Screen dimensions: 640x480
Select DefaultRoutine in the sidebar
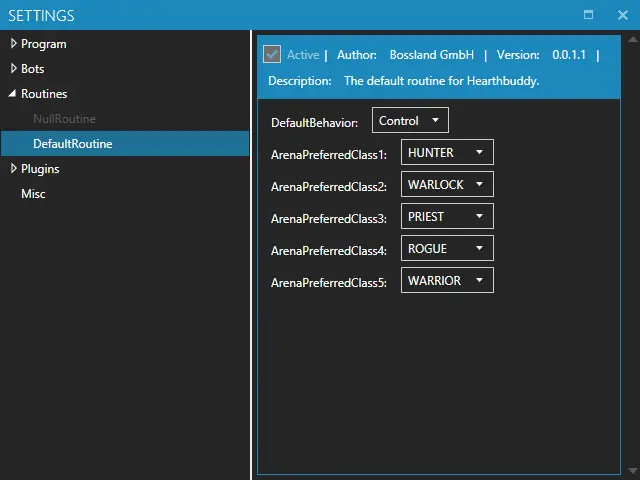72,144
